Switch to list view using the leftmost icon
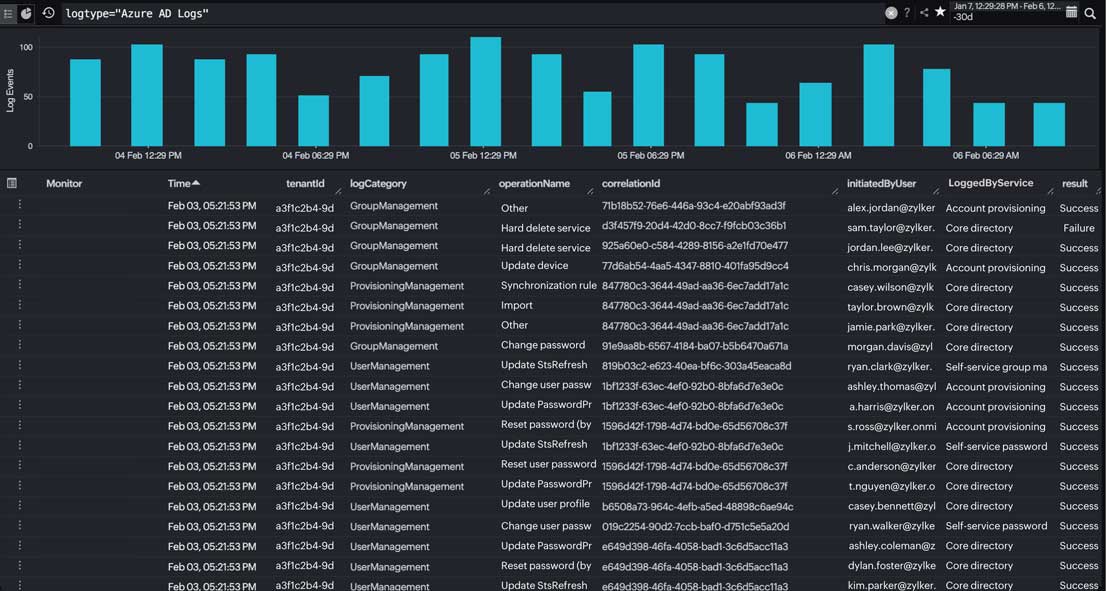The width and height of the screenshot is (1114, 591). (x=9, y=13)
